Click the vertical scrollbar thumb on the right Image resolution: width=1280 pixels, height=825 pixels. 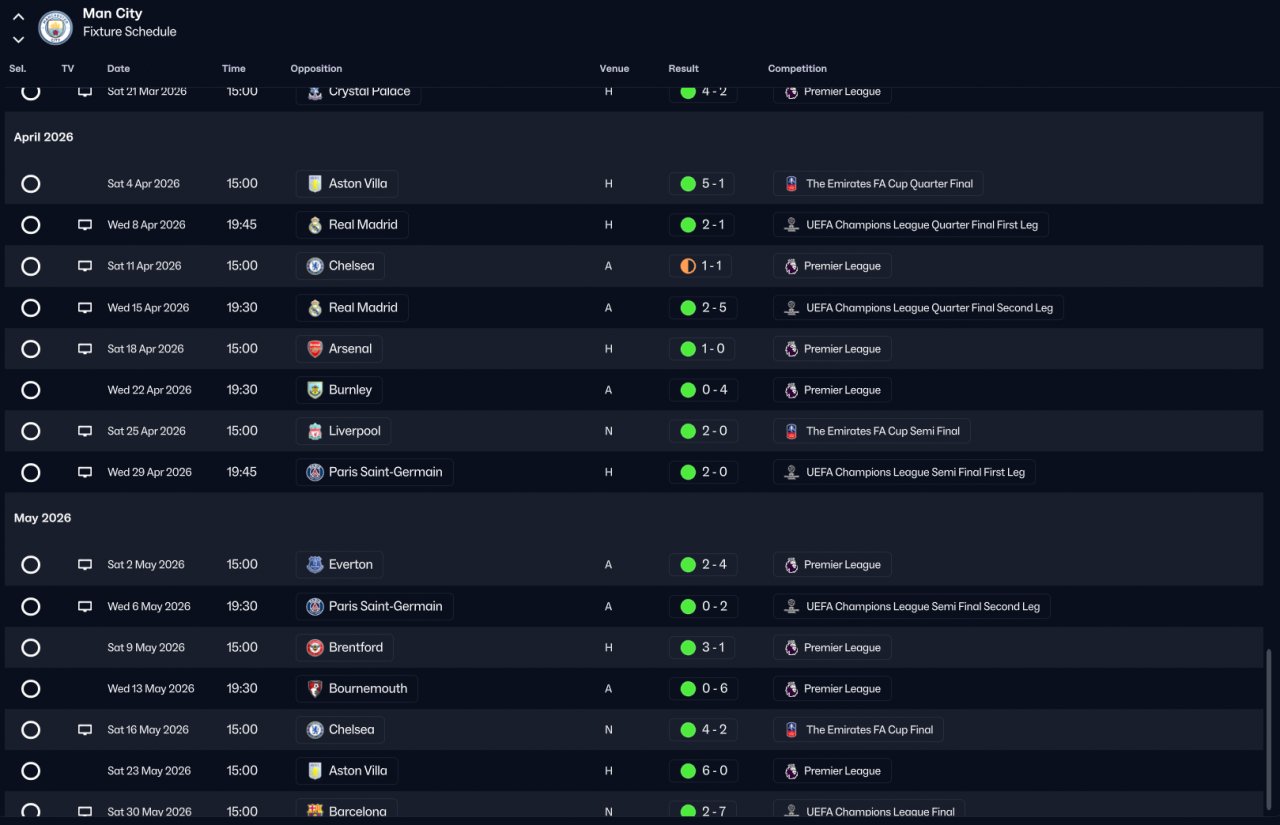click(1270, 729)
